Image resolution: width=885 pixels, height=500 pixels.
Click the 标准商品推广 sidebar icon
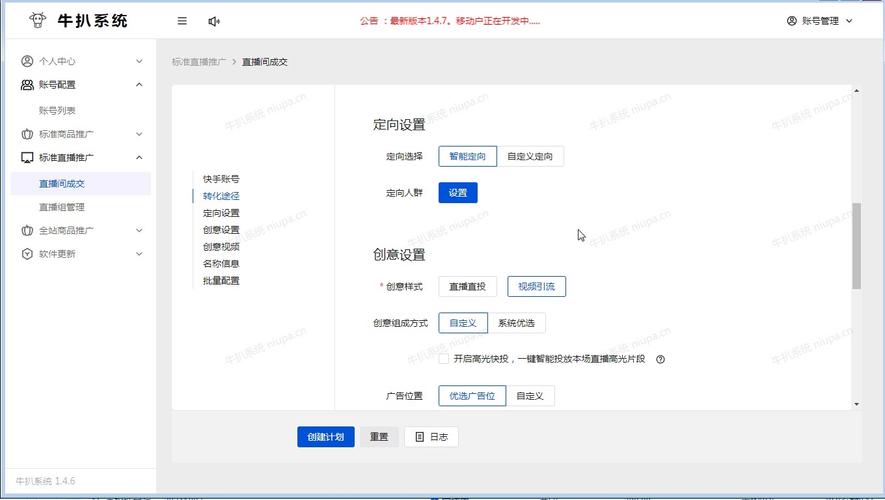[27, 134]
